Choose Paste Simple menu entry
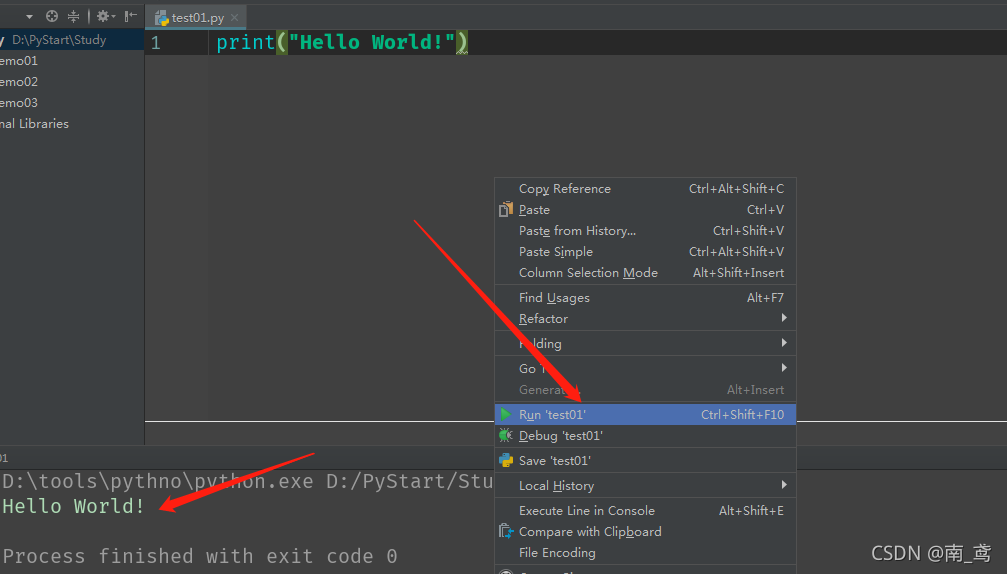Image resolution: width=1007 pixels, height=574 pixels. (x=645, y=252)
